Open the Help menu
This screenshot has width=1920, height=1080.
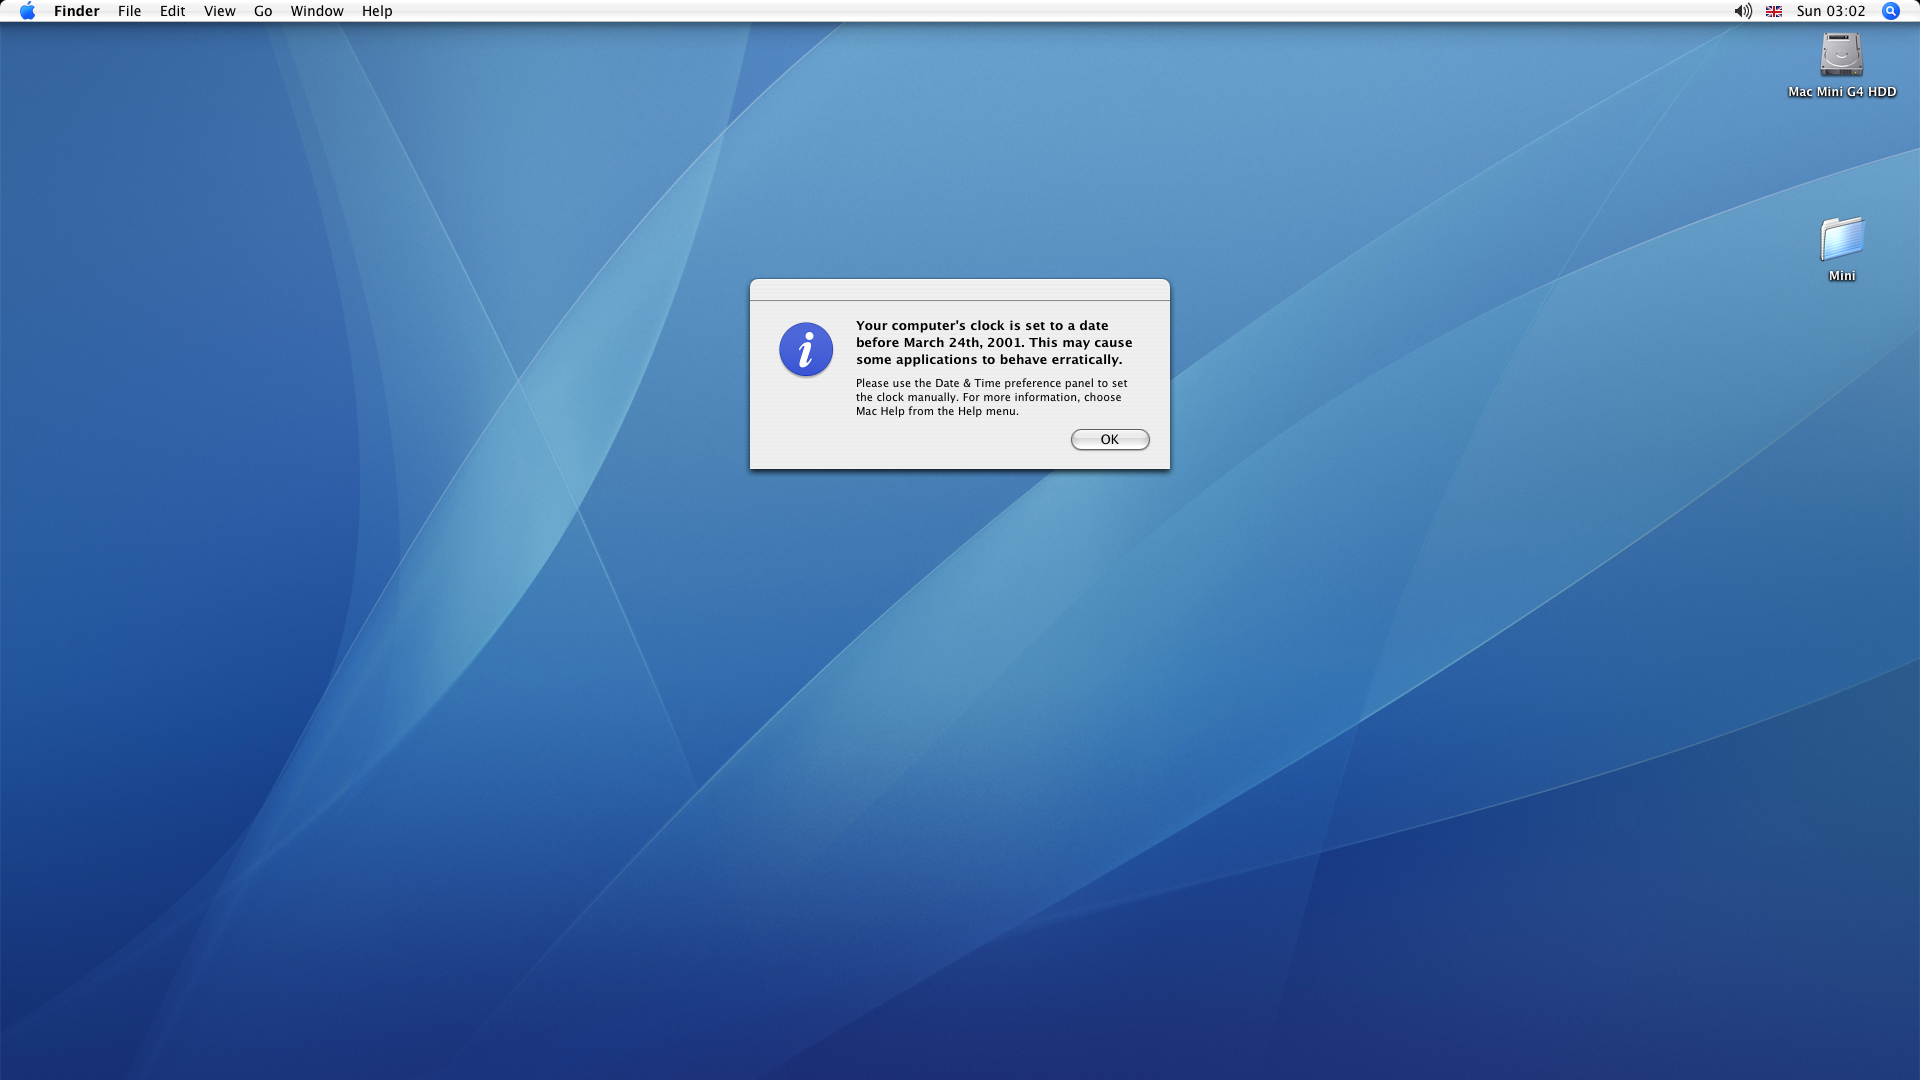tap(377, 11)
